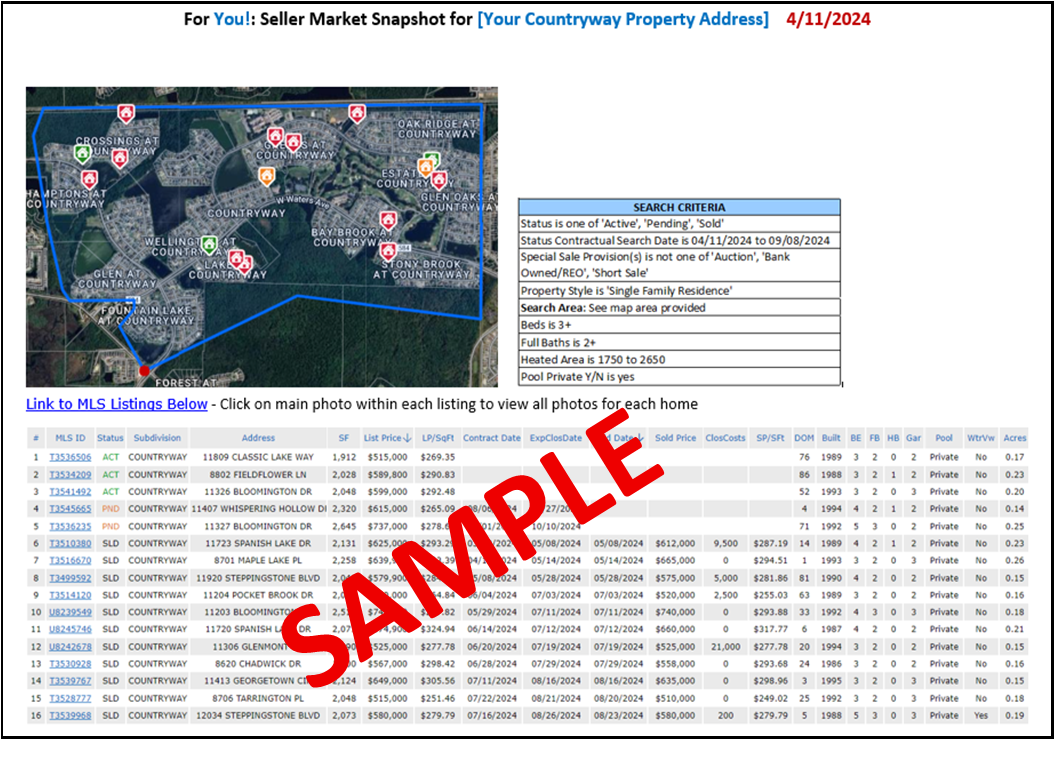Follow the T3528777 listing link
The width and height of the screenshot is (1054, 768).
(70, 699)
